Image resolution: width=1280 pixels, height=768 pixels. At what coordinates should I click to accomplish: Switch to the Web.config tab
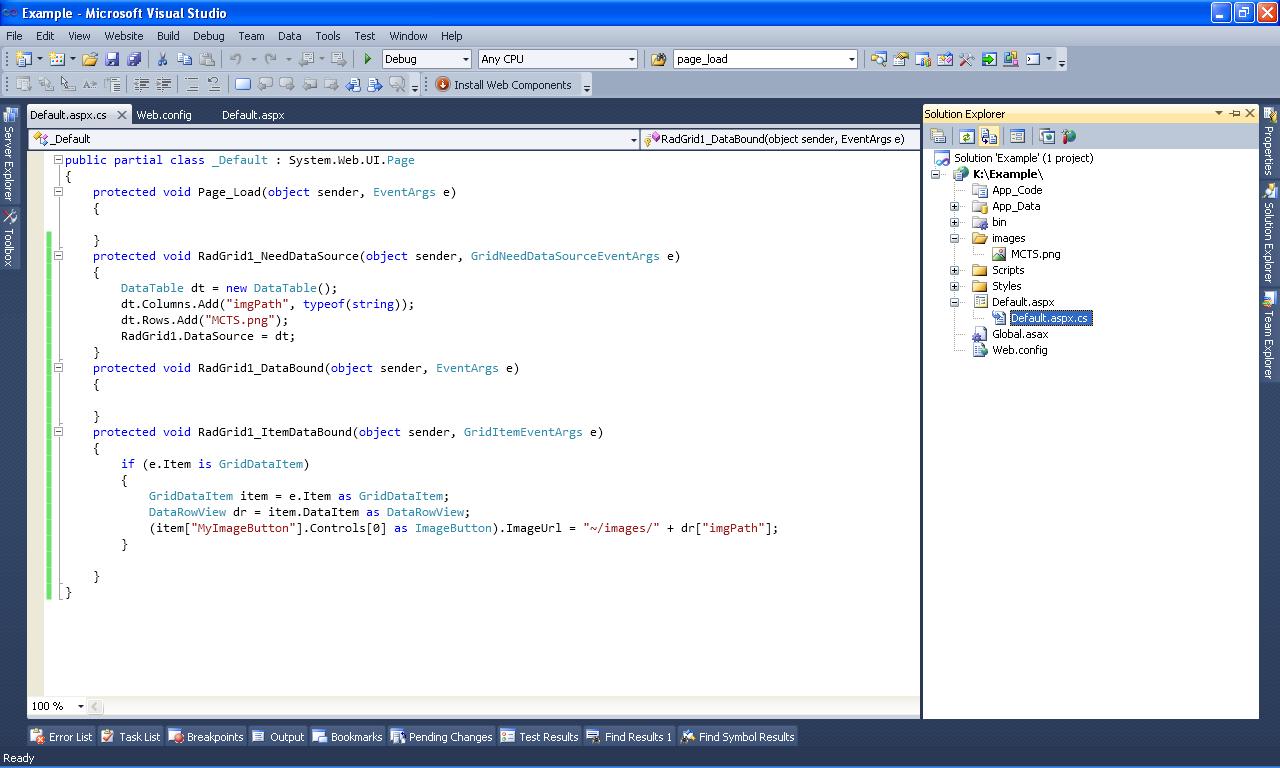click(164, 115)
